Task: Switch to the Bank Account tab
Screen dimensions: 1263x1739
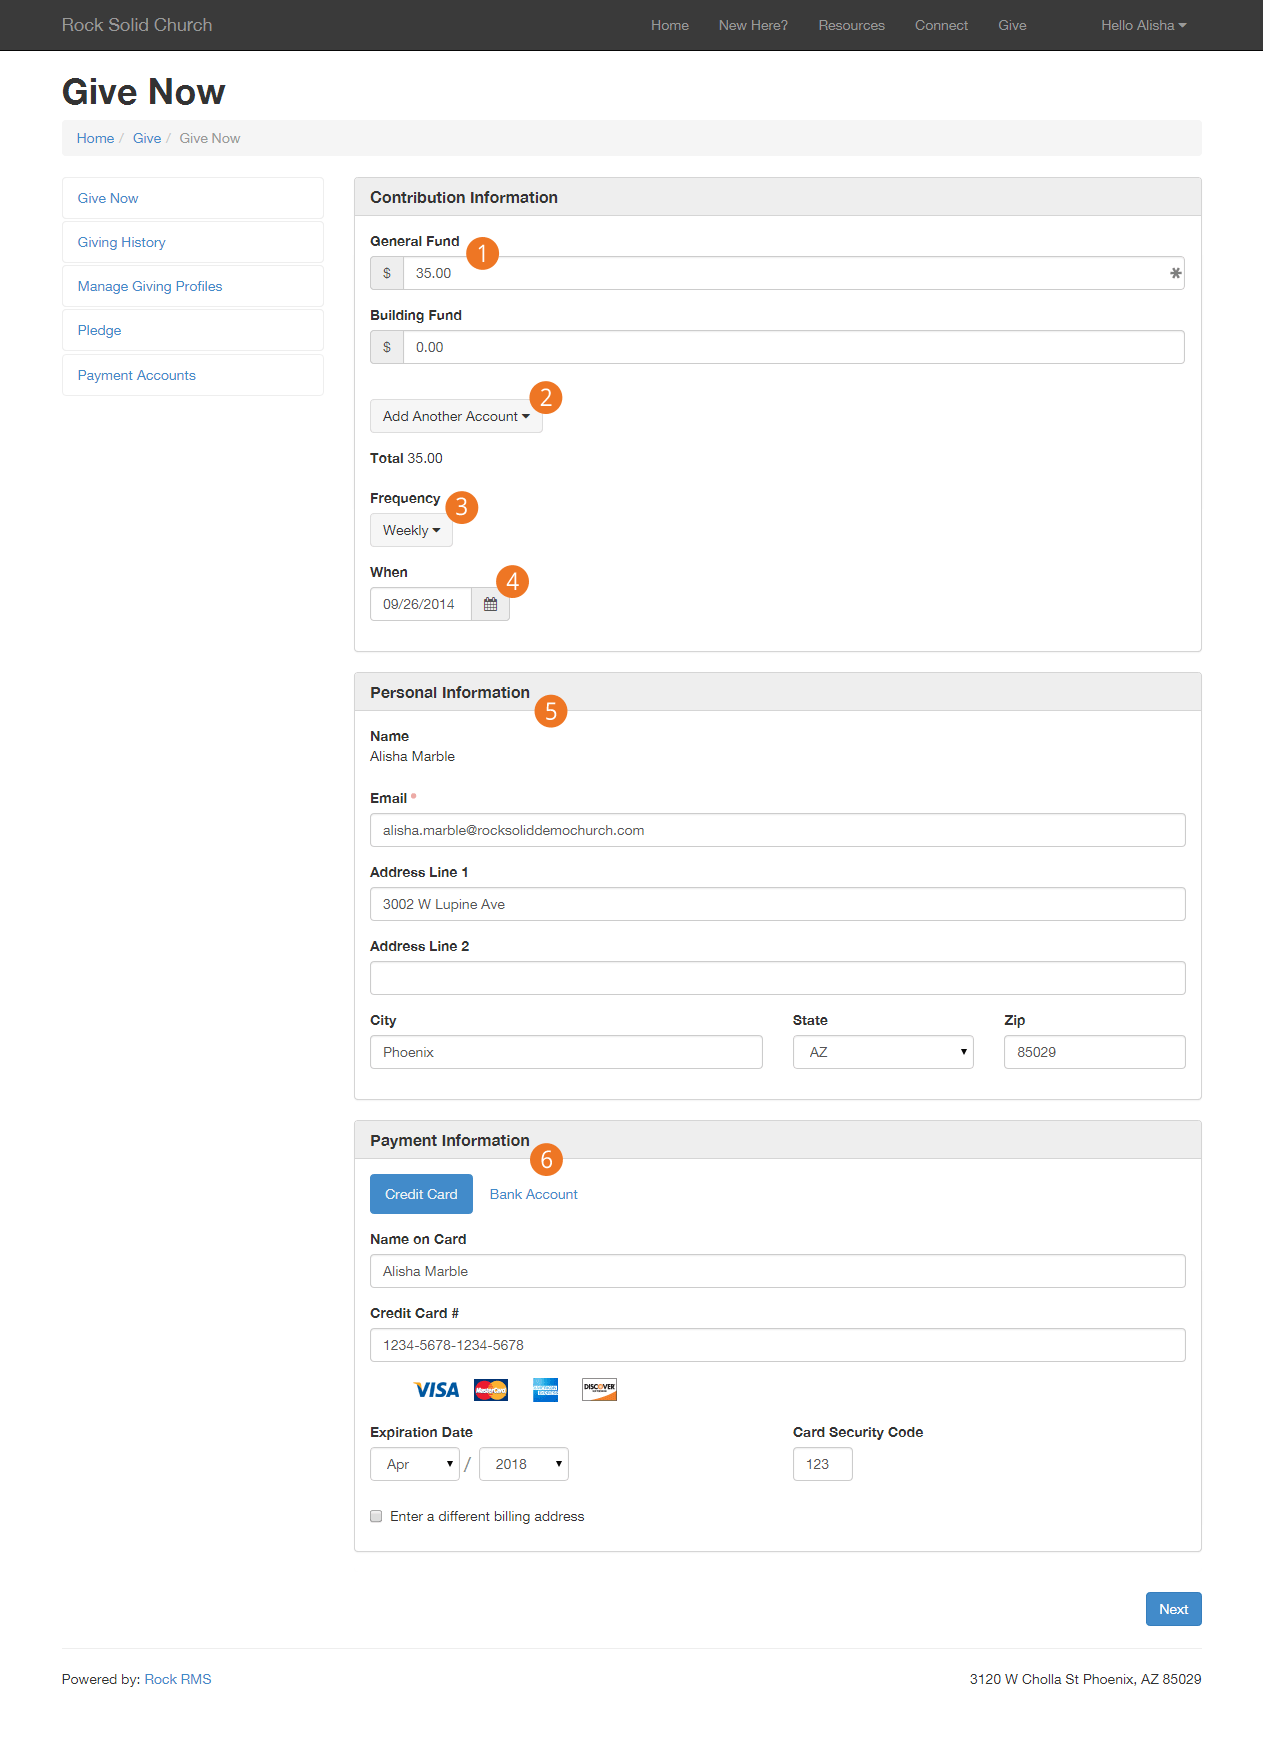Action: [x=533, y=1194]
